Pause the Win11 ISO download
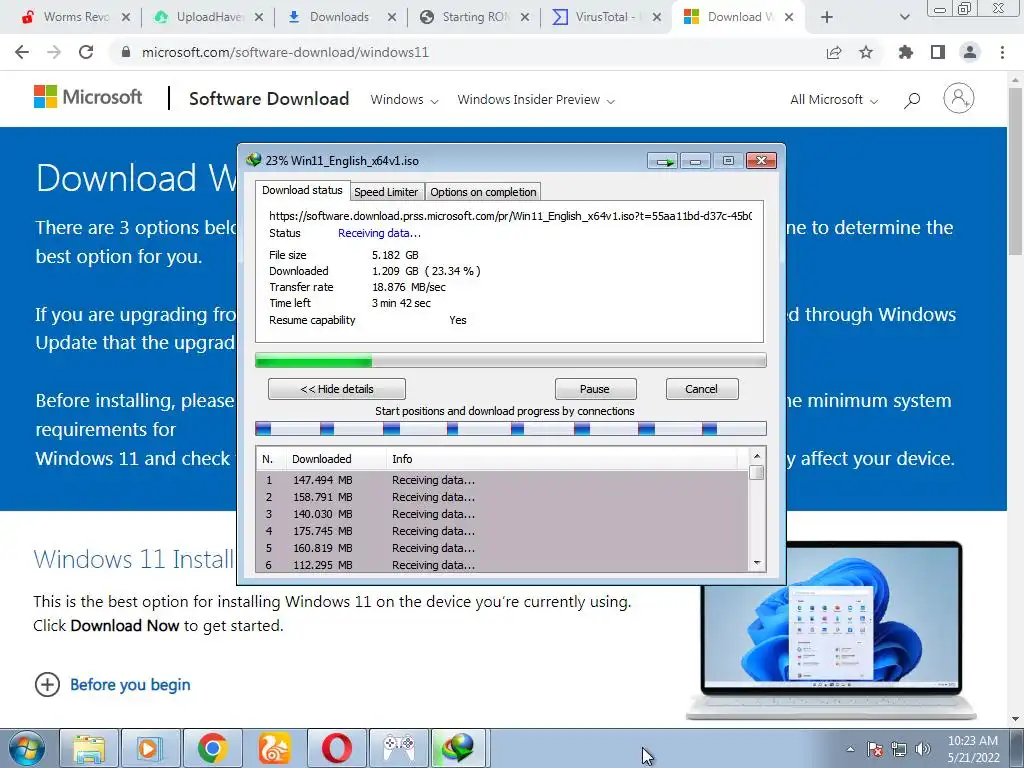Screen dimensions: 1024x768 pos(595,389)
